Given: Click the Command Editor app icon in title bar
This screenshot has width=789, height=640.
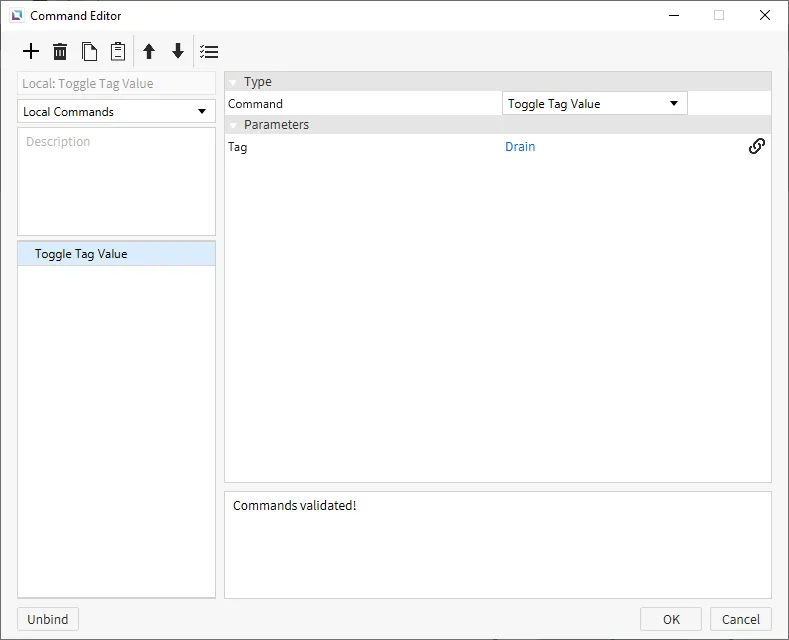Looking at the screenshot, I should pos(17,16).
